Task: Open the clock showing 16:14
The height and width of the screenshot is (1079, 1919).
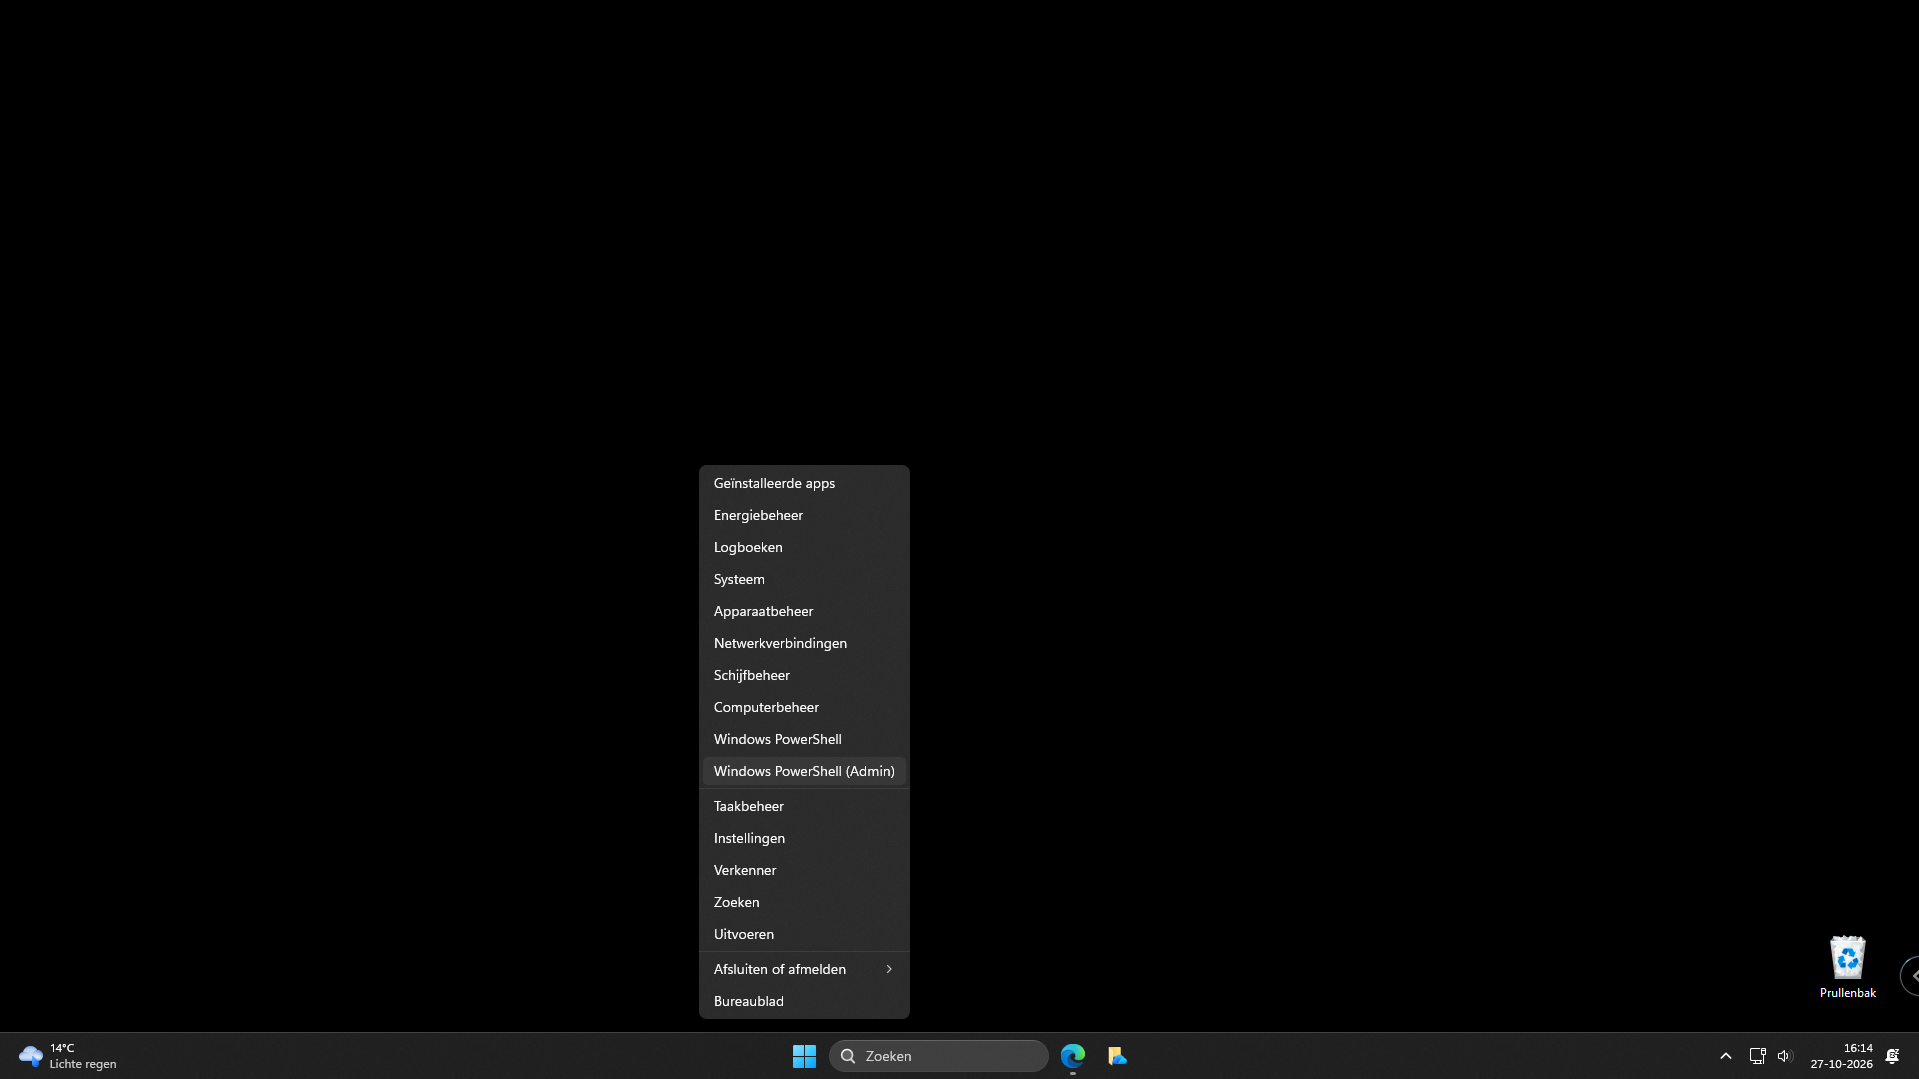Action: [x=1841, y=1056]
